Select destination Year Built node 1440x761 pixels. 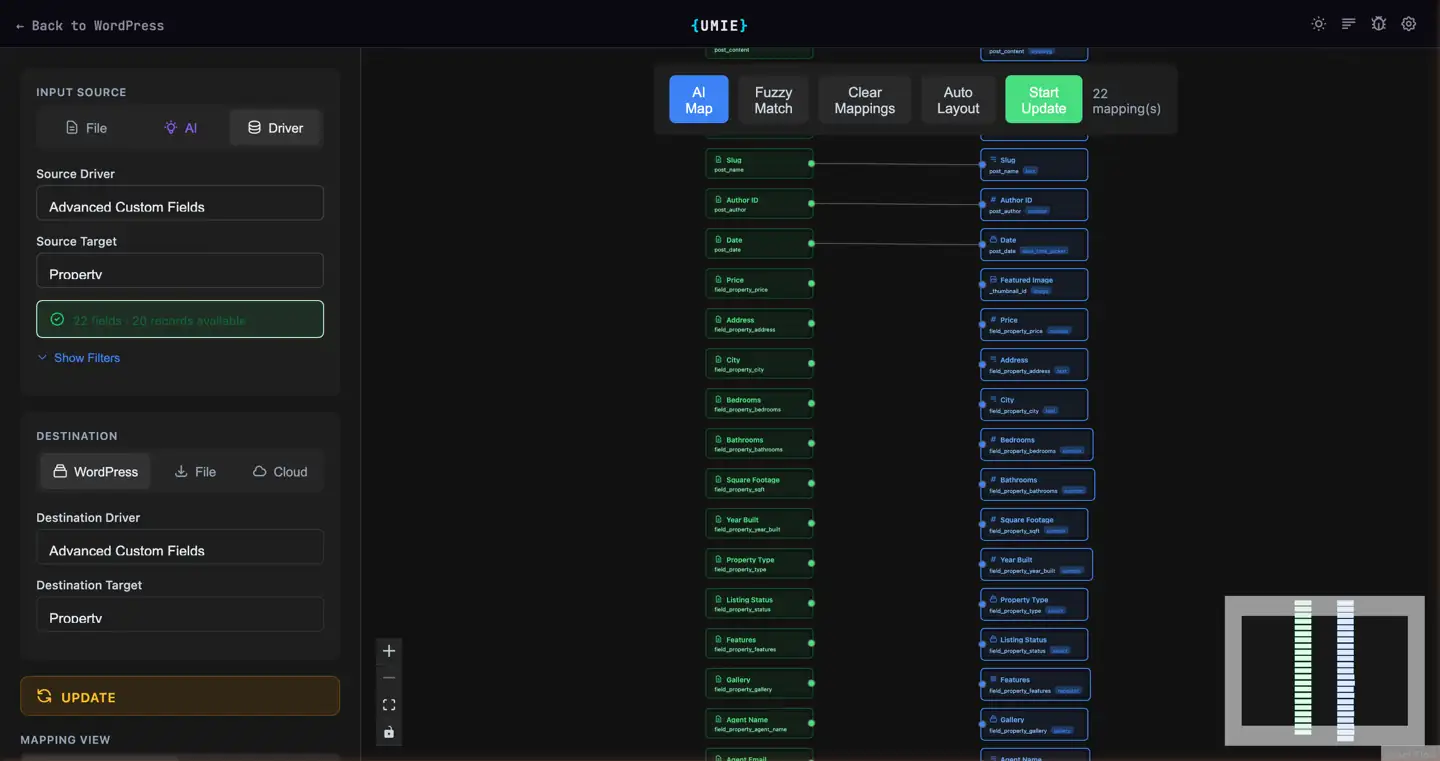pos(1036,565)
